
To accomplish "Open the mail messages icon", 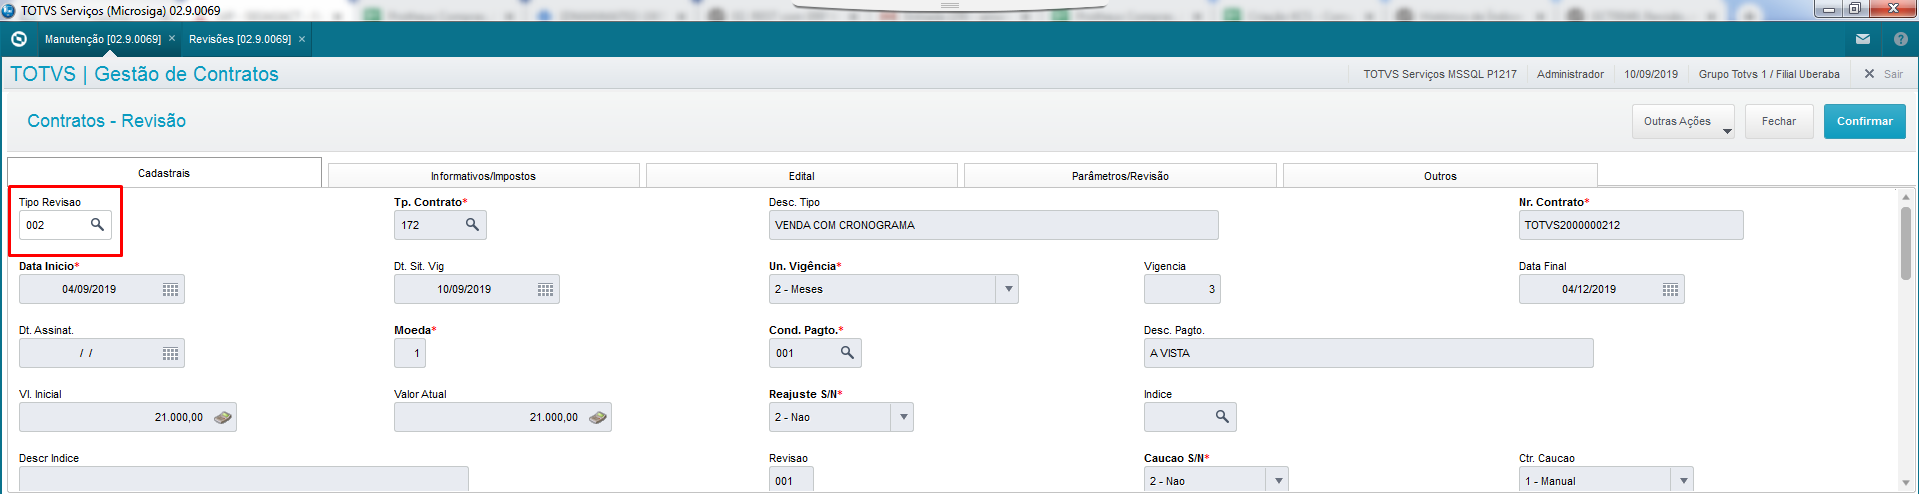I will coord(1863,39).
